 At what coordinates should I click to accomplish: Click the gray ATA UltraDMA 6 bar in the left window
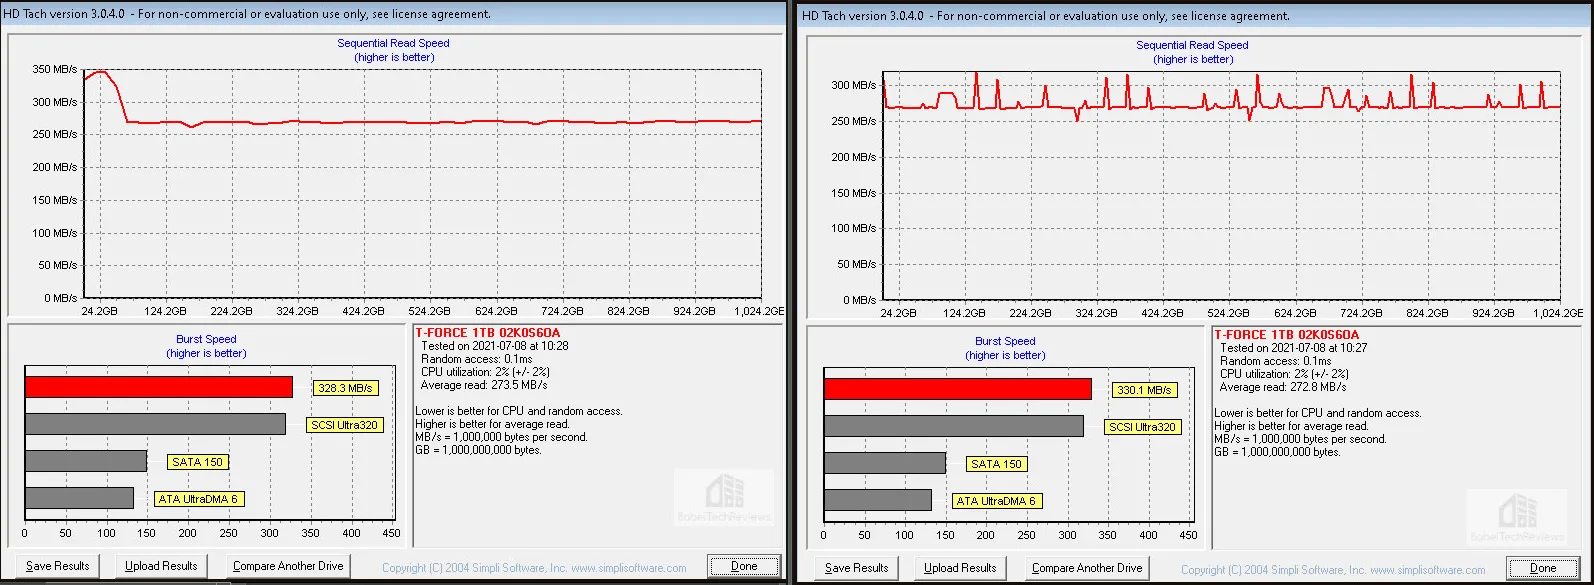[79, 498]
